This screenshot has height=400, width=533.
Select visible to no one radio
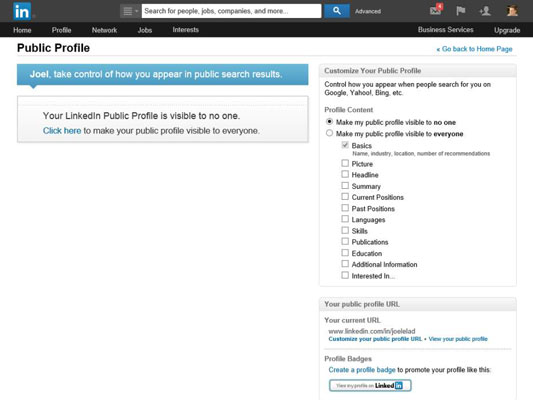(x=329, y=121)
